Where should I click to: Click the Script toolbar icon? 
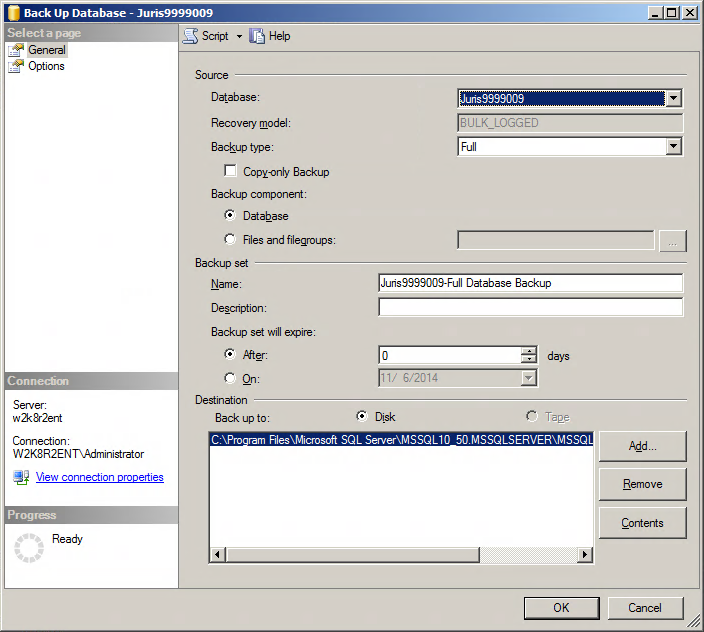[x=190, y=36]
